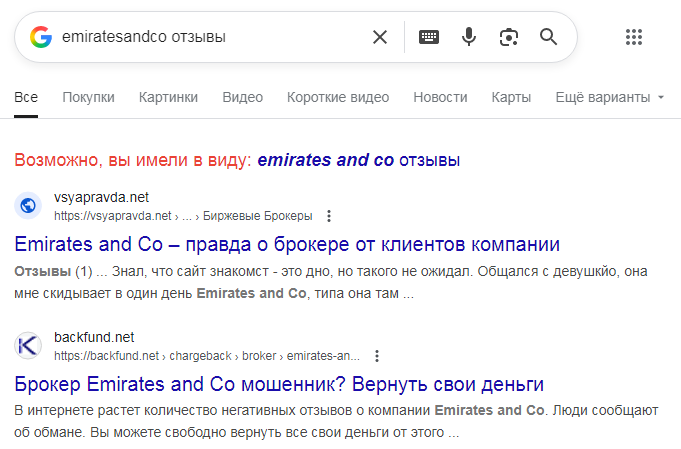Open more options for vsyapravda.net result
Image resolution: width=681 pixels, height=449 pixels.
329,216
